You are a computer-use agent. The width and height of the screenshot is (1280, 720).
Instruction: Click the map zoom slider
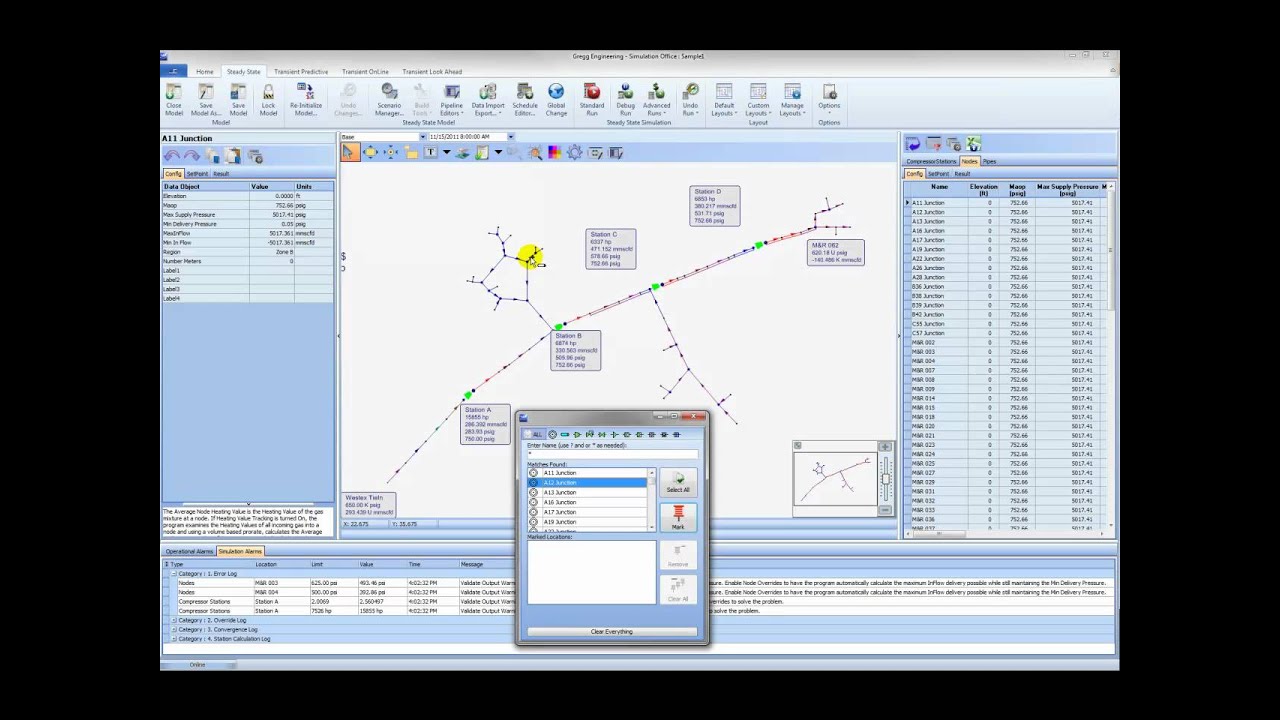(x=885, y=478)
